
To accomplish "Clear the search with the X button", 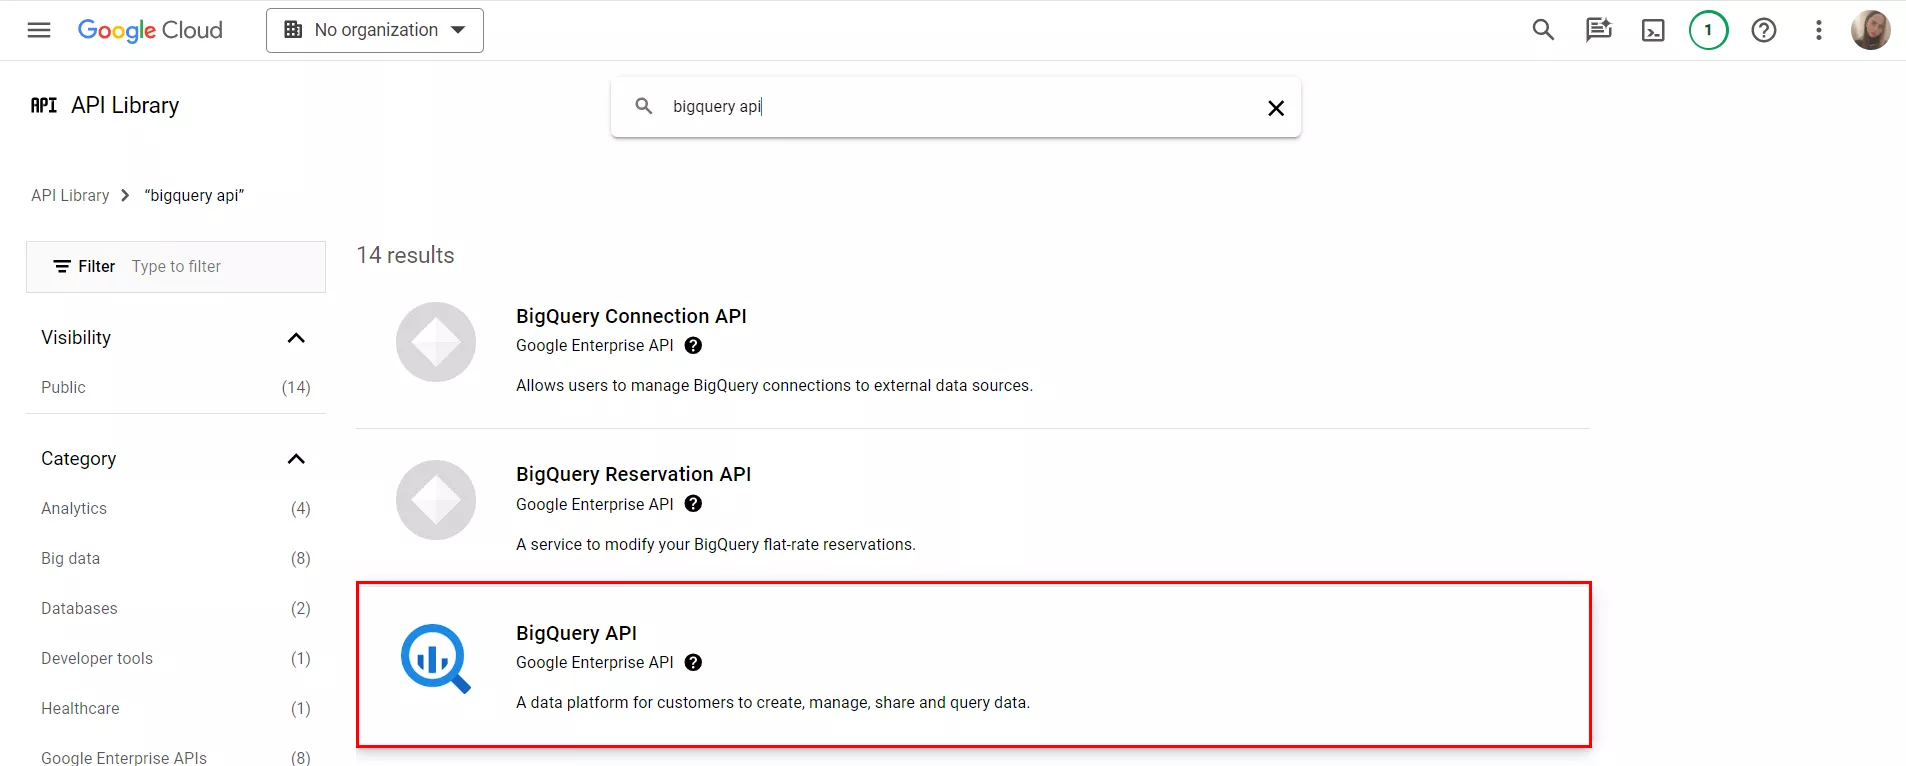I will tap(1276, 108).
